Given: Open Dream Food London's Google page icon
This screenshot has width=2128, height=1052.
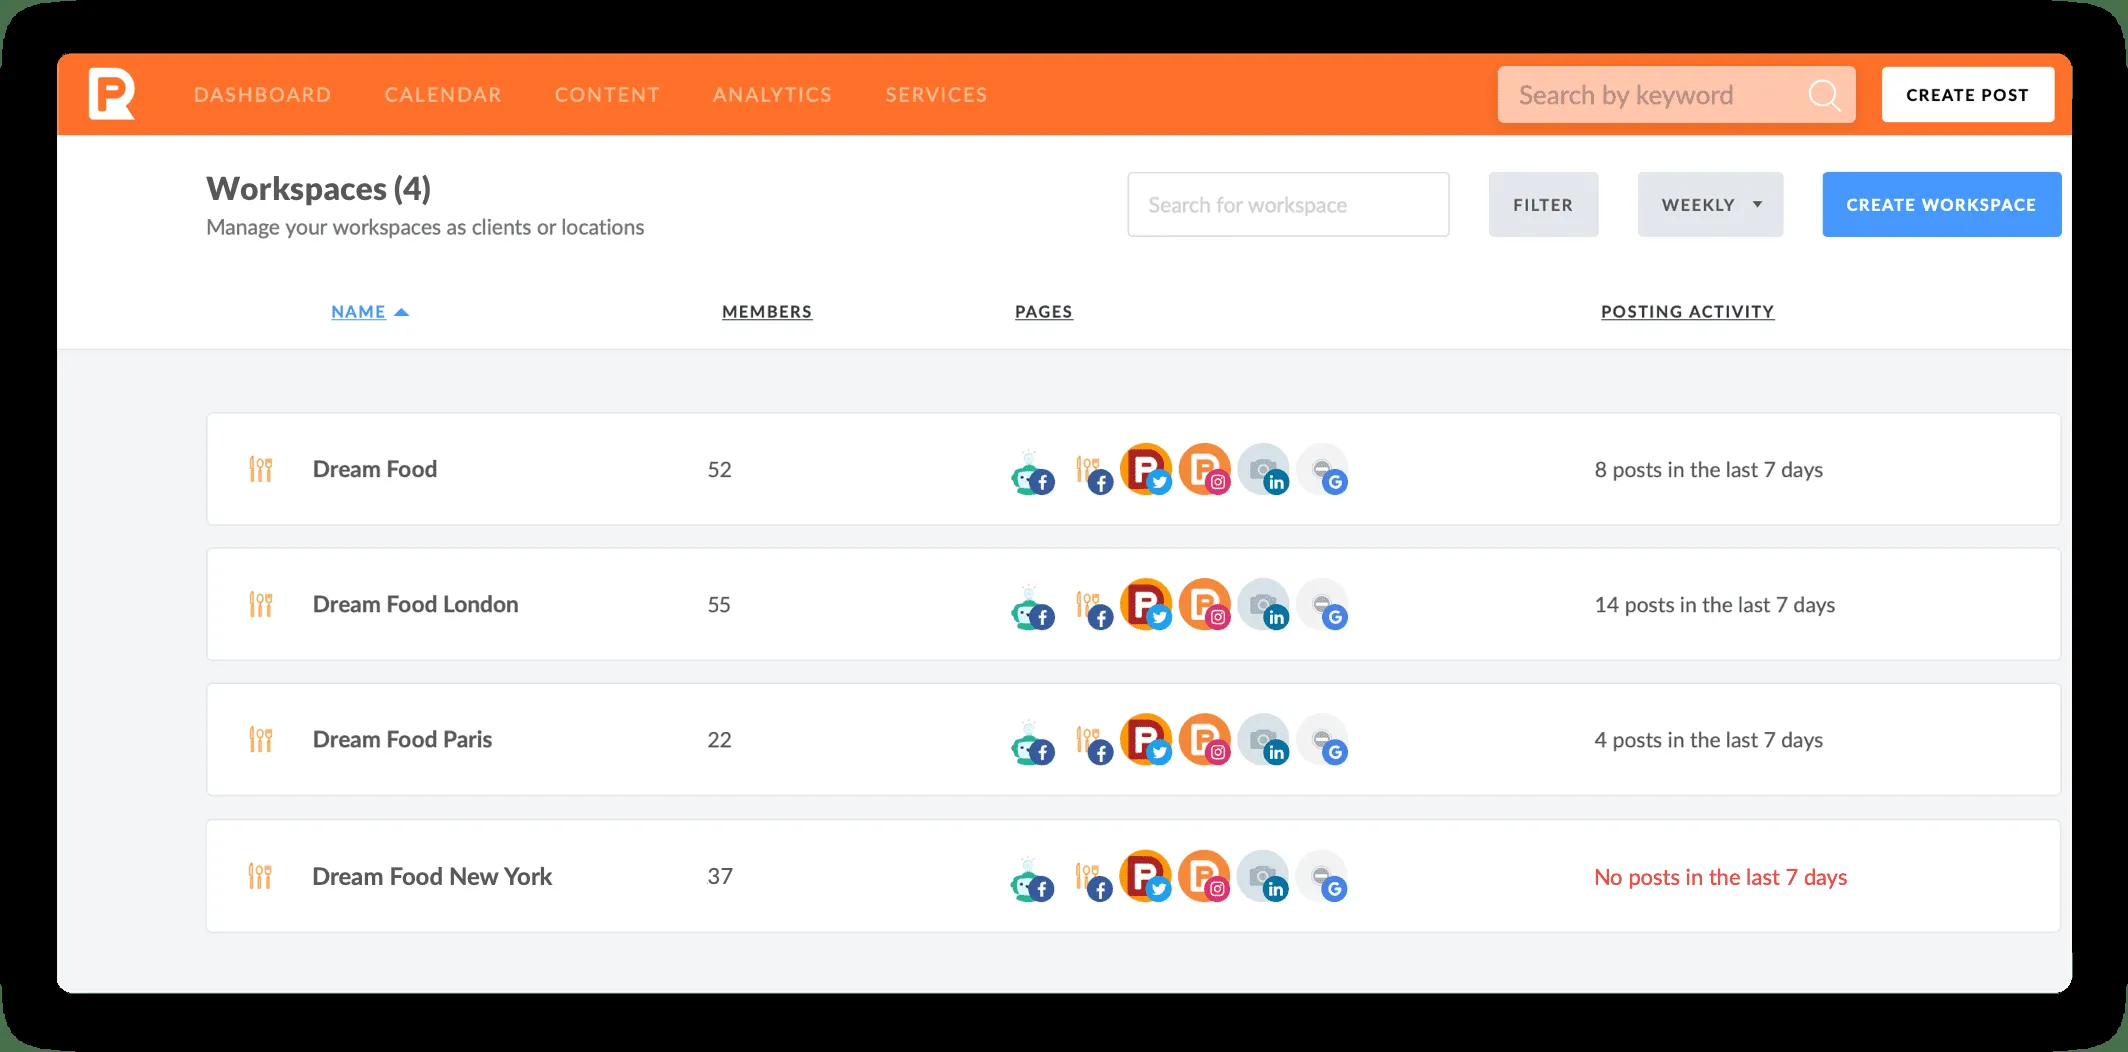Looking at the screenshot, I should click(1323, 605).
